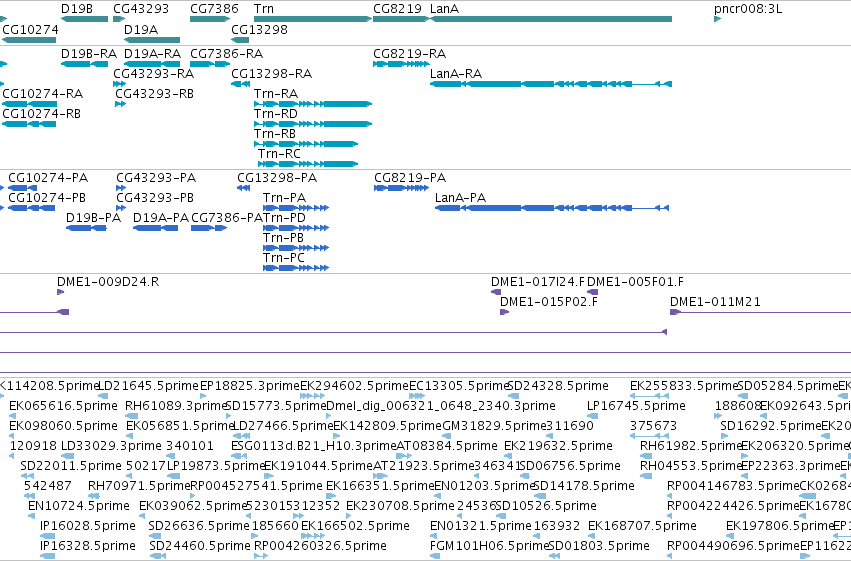Viewport: 851px width, 561px height.
Task: Select the Trn-PD protein label
Action: pyautogui.click(x=284, y=218)
